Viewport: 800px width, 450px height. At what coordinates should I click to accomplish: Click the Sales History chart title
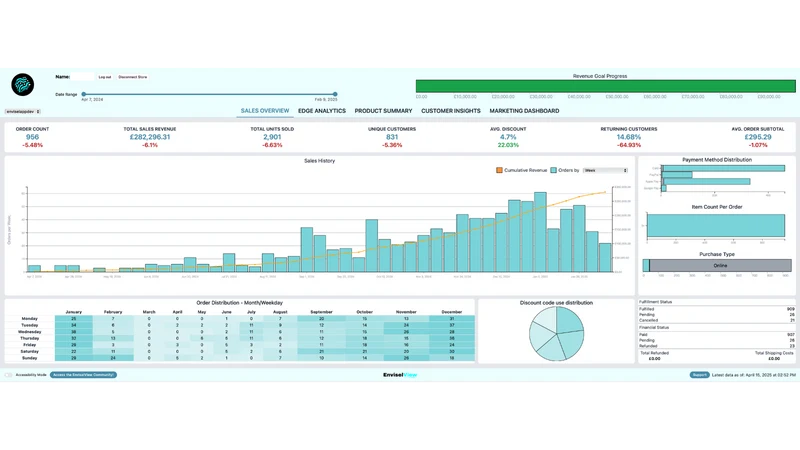tap(319, 161)
